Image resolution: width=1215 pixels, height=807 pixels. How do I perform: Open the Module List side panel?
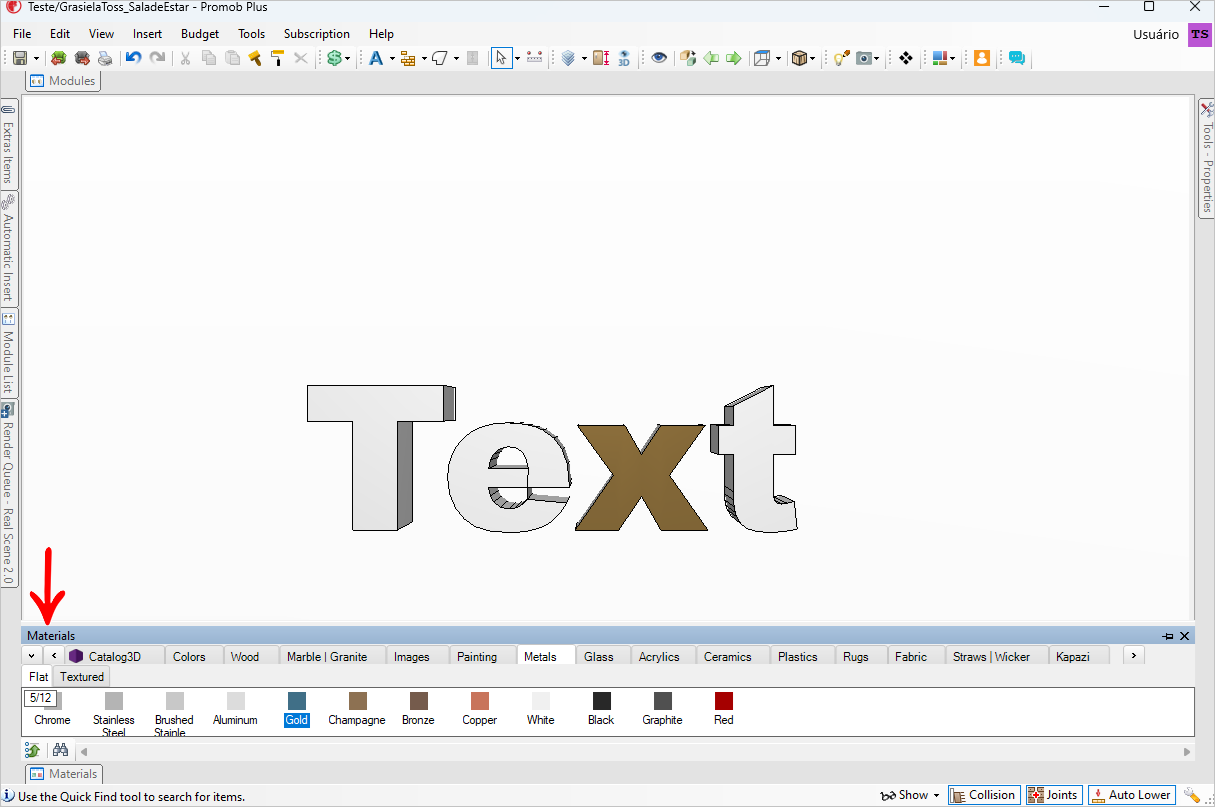(8, 354)
